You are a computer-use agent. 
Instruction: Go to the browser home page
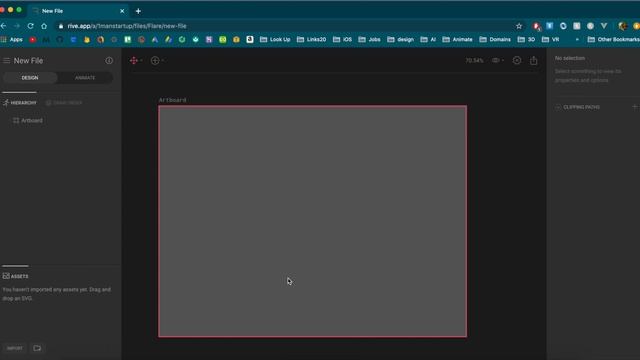tap(44, 26)
